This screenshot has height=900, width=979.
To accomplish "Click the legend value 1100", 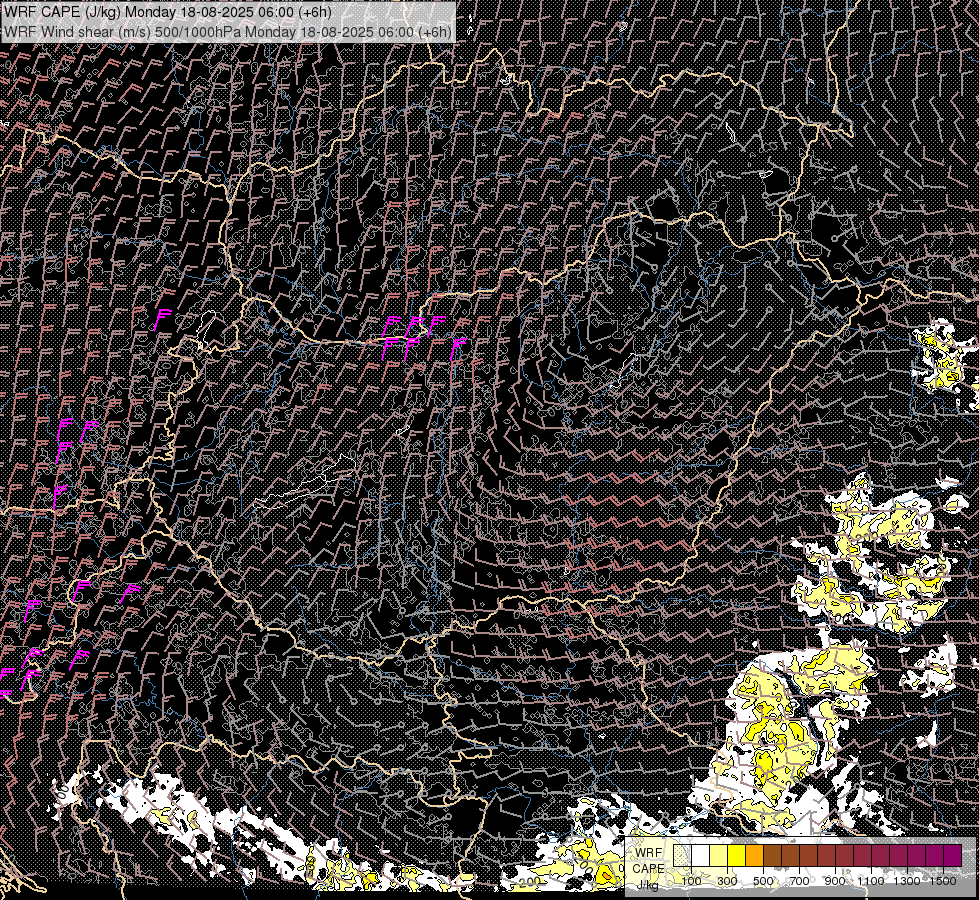I will tap(871, 881).
